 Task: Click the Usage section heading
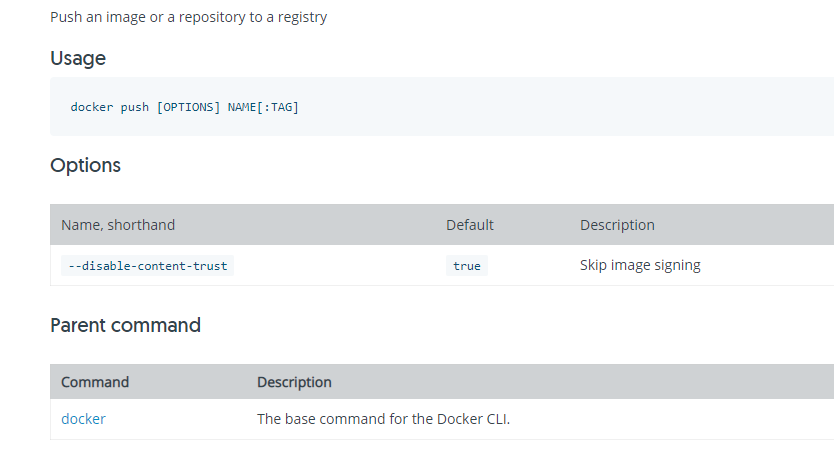click(78, 58)
